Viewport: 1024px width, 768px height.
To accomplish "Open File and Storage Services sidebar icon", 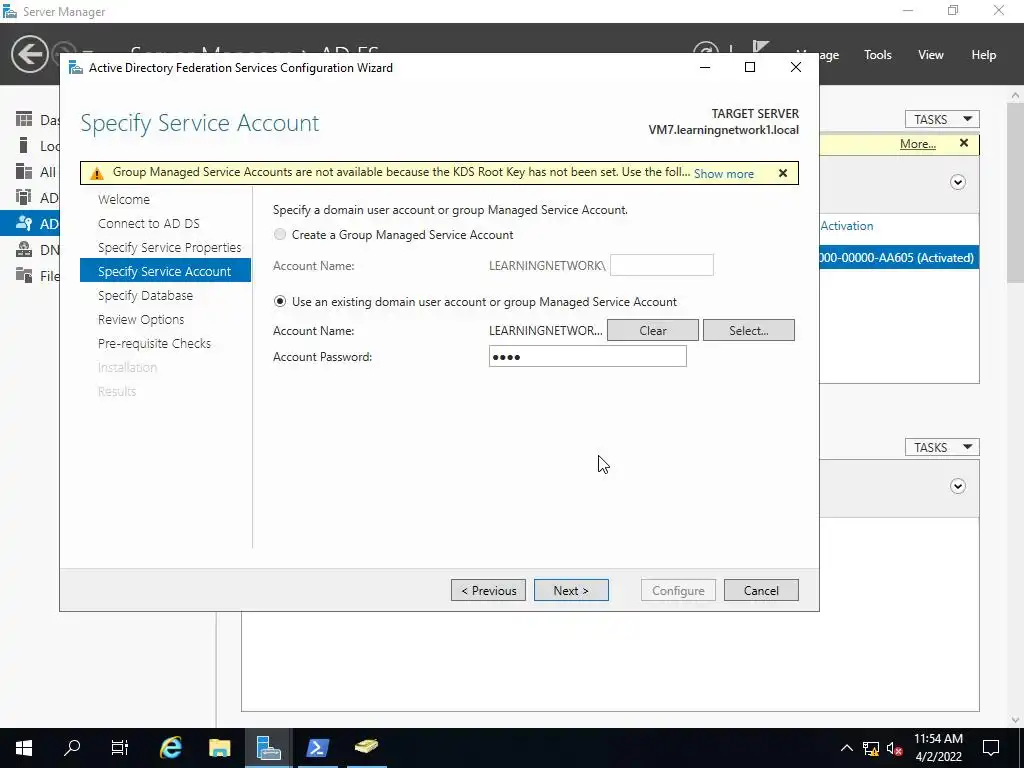I will point(24,275).
